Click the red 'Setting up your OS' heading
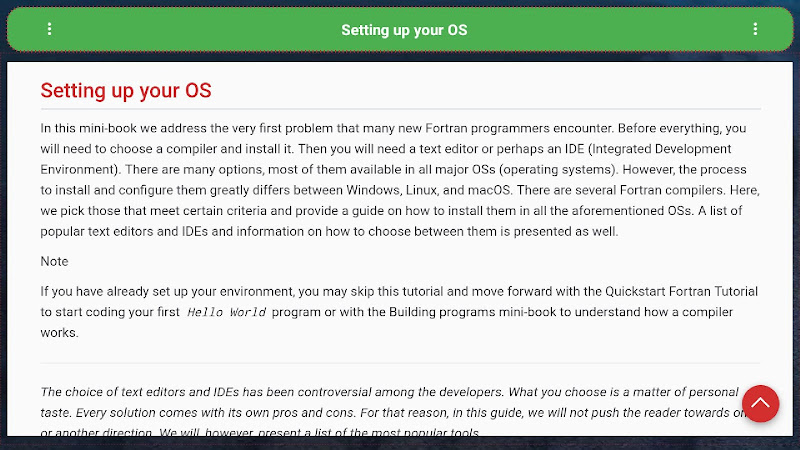Viewport: 800px width, 450px height. pos(126,91)
